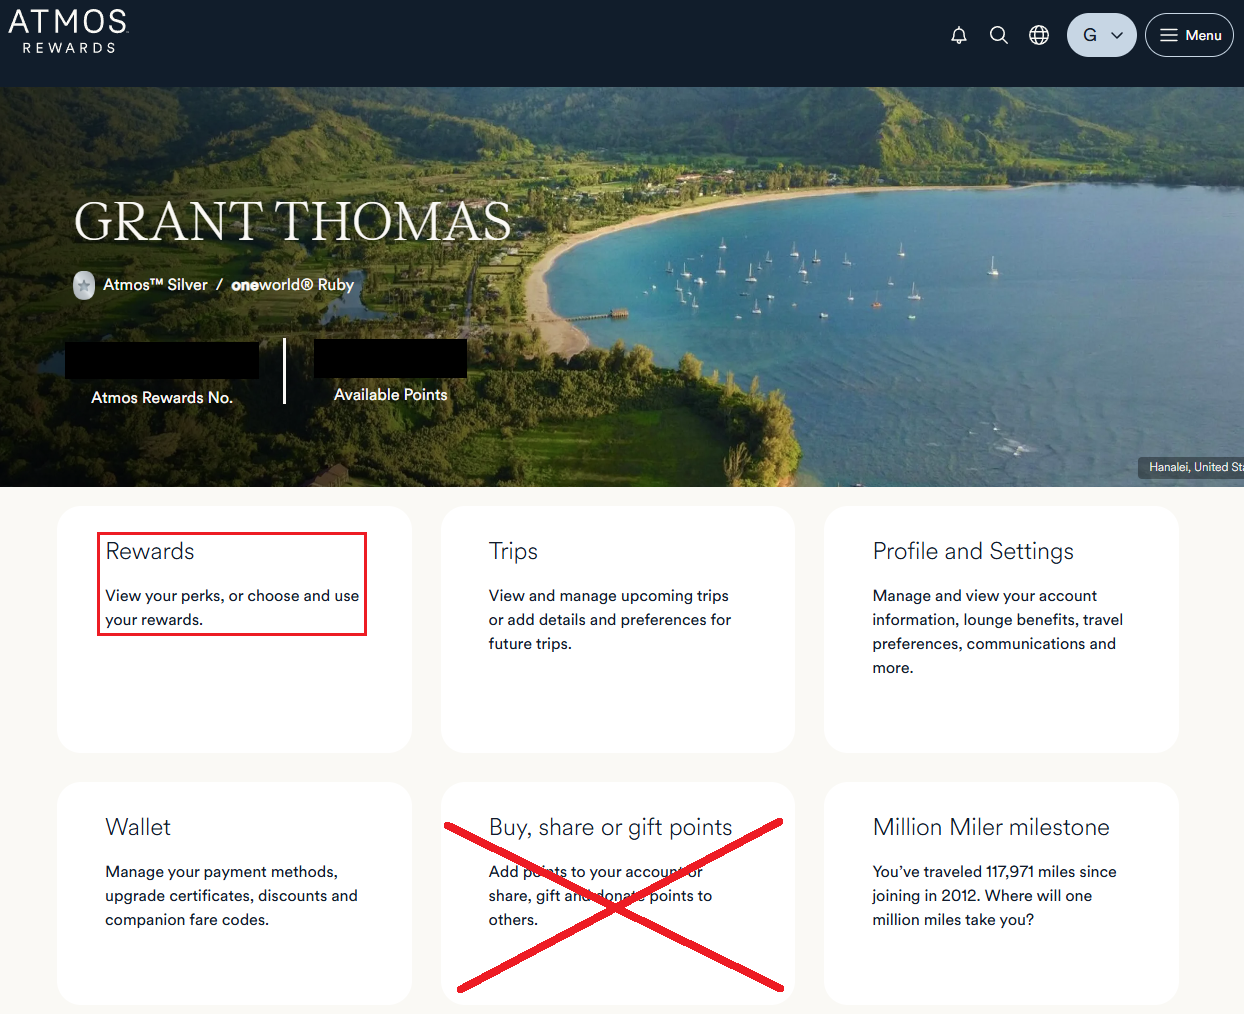The width and height of the screenshot is (1244, 1014).
Task: Click the Grant Thomas name heading
Action: [x=292, y=221]
